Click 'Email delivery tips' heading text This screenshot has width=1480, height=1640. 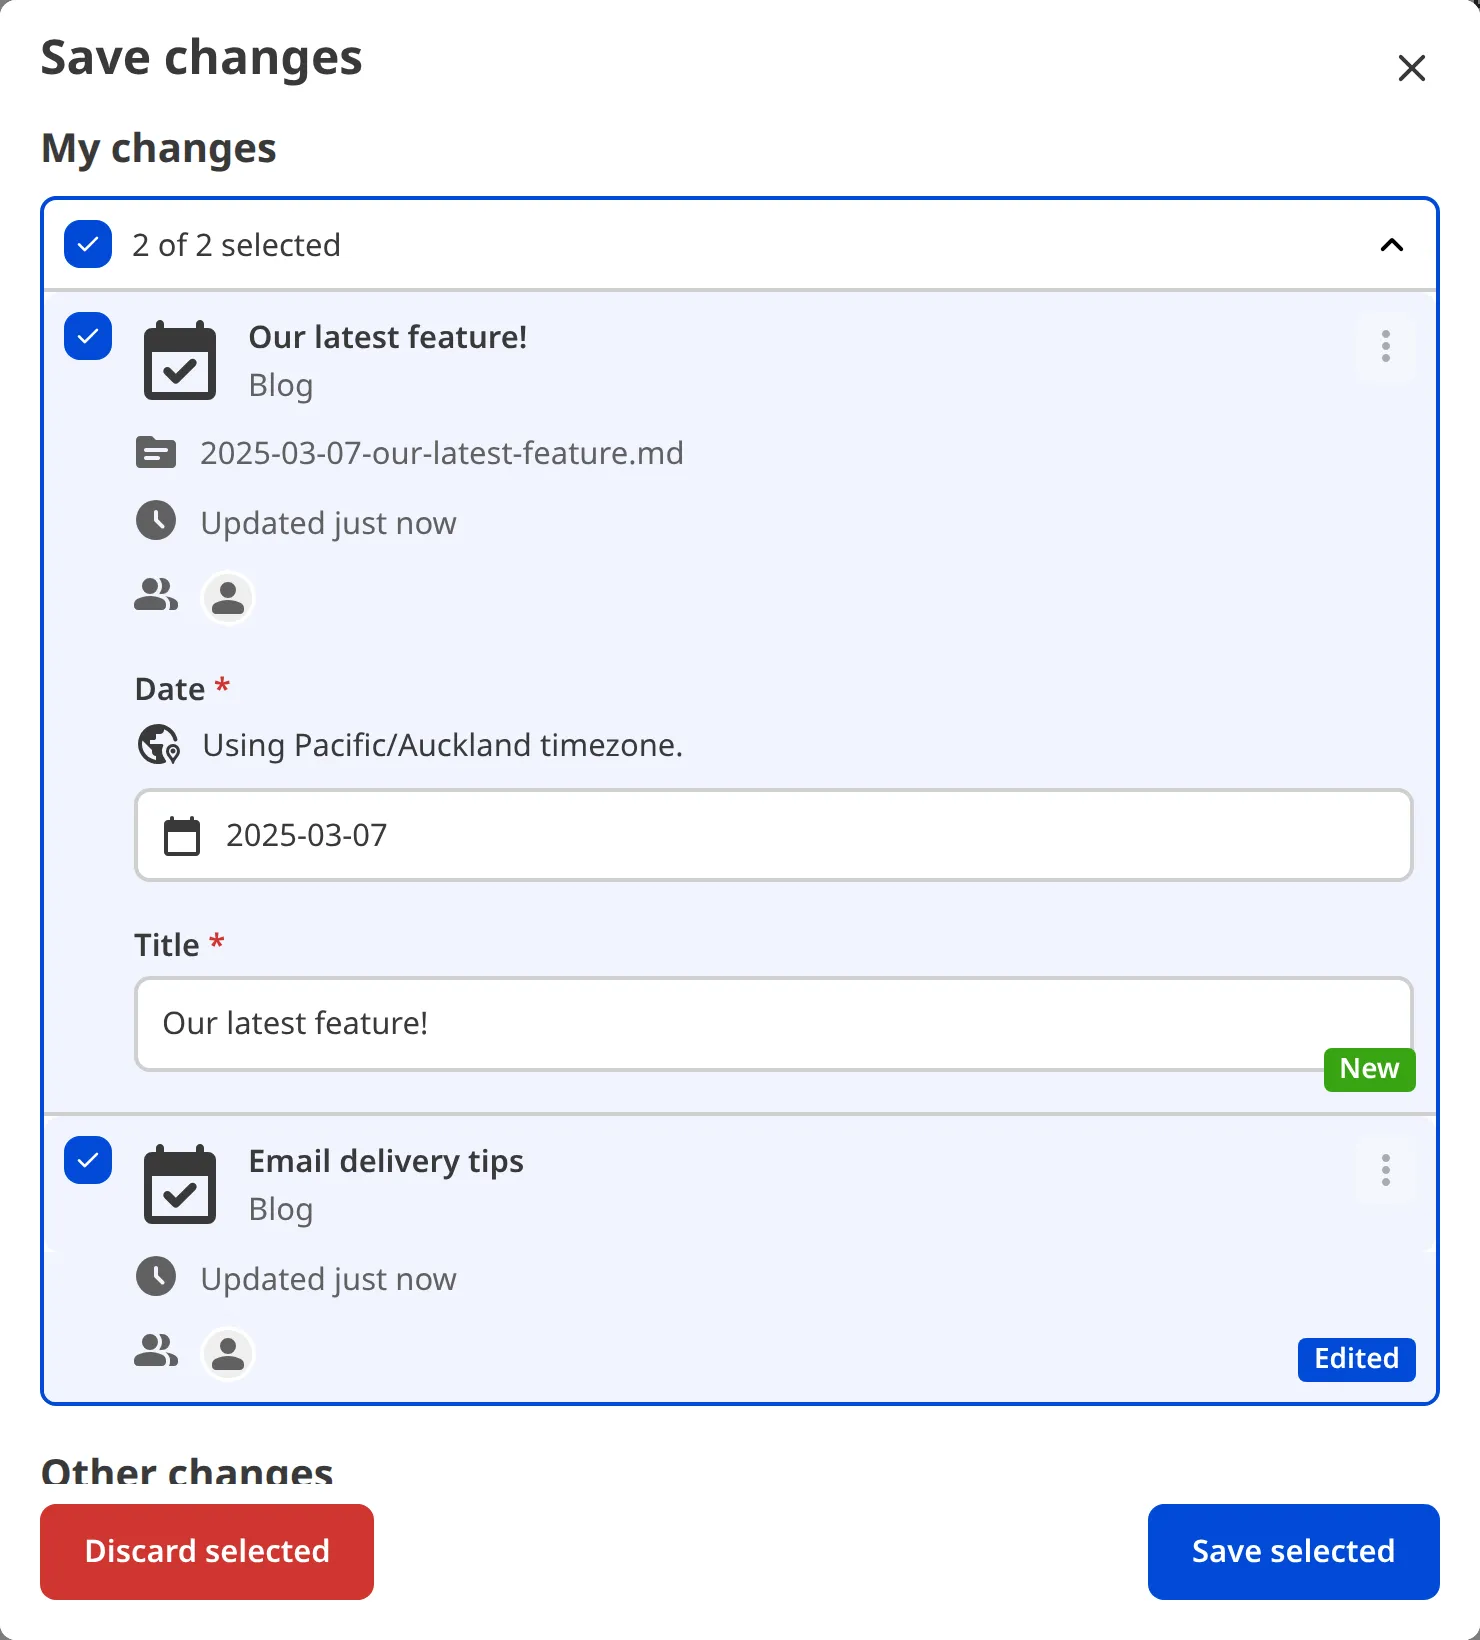pyautogui.click(x=386, y=1162)
